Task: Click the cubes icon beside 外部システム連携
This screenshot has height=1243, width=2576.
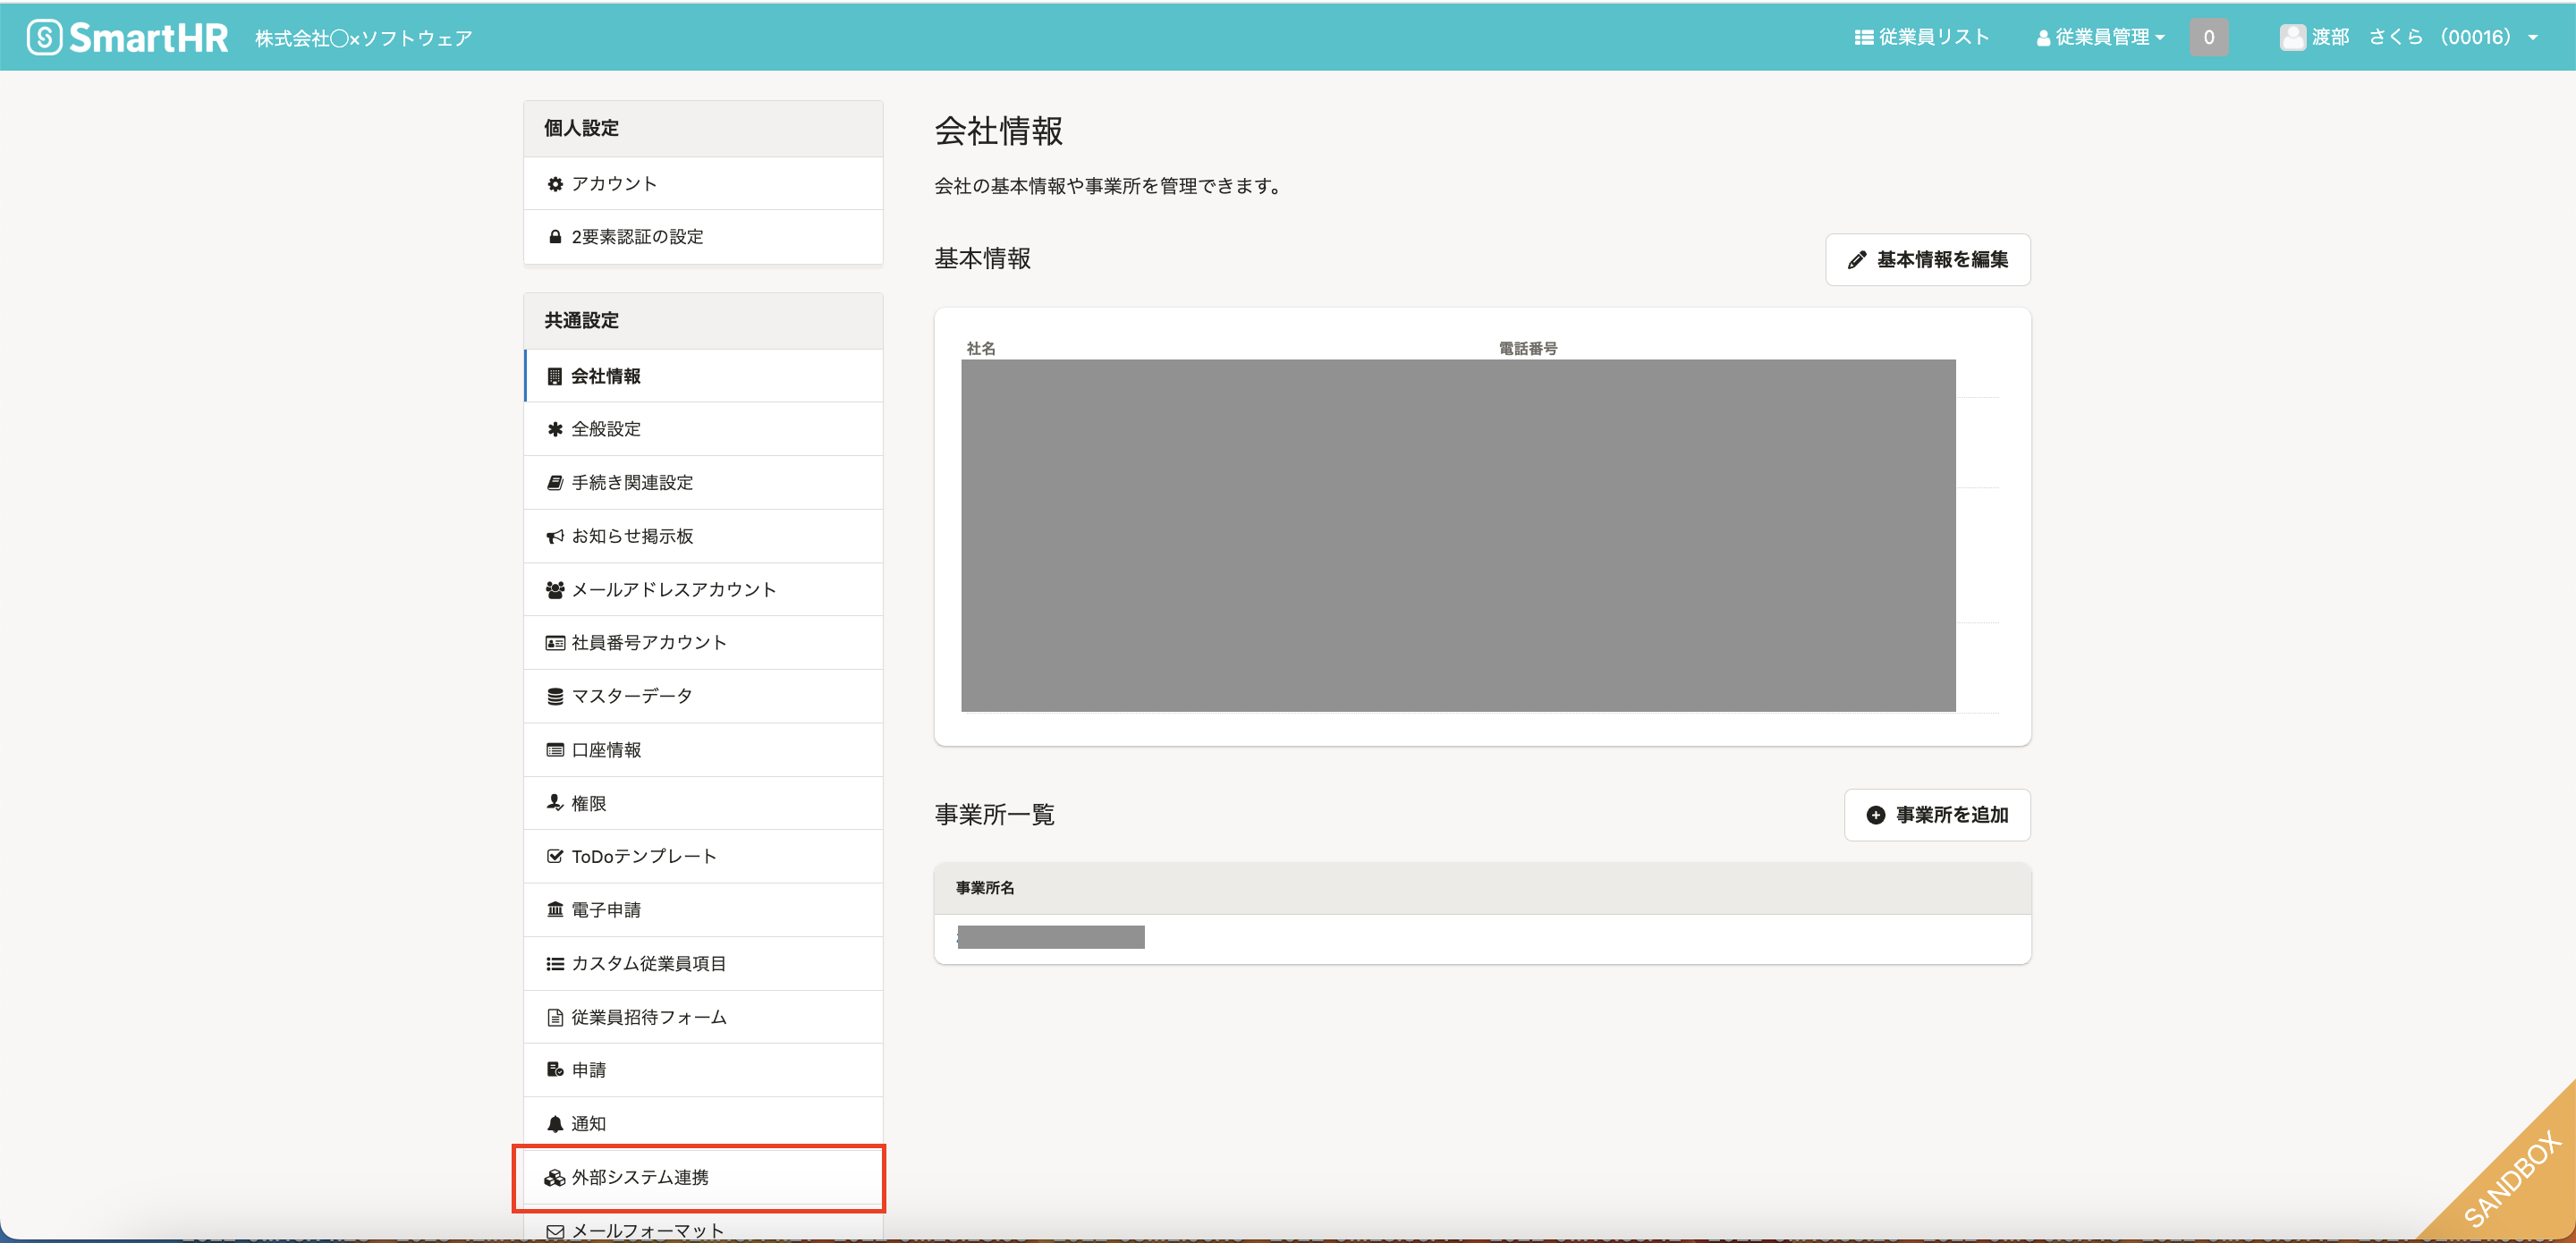Action: (x=555, y=1178)
